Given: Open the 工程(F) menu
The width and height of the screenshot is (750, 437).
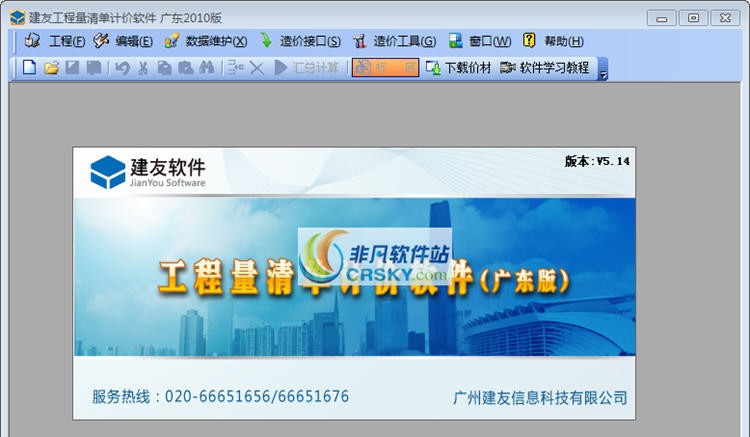Looking at the screenshot, I should [67, 41].
